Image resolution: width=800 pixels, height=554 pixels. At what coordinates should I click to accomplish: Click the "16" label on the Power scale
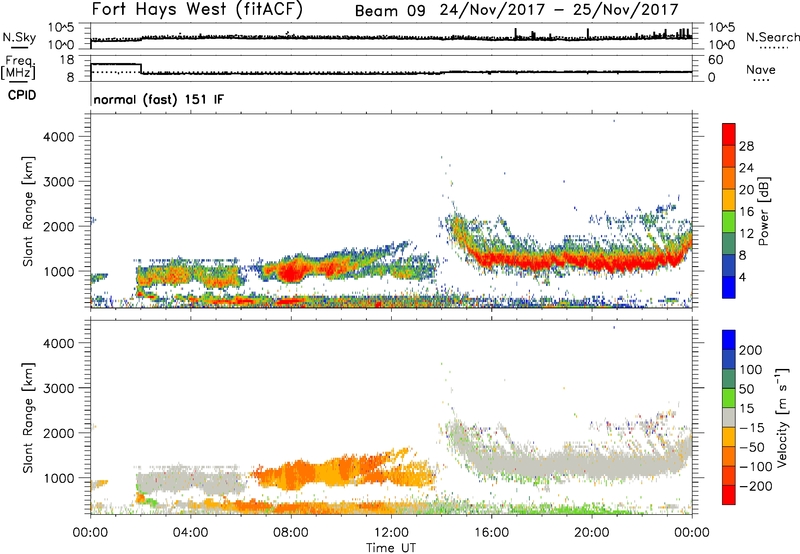point(746,212)
